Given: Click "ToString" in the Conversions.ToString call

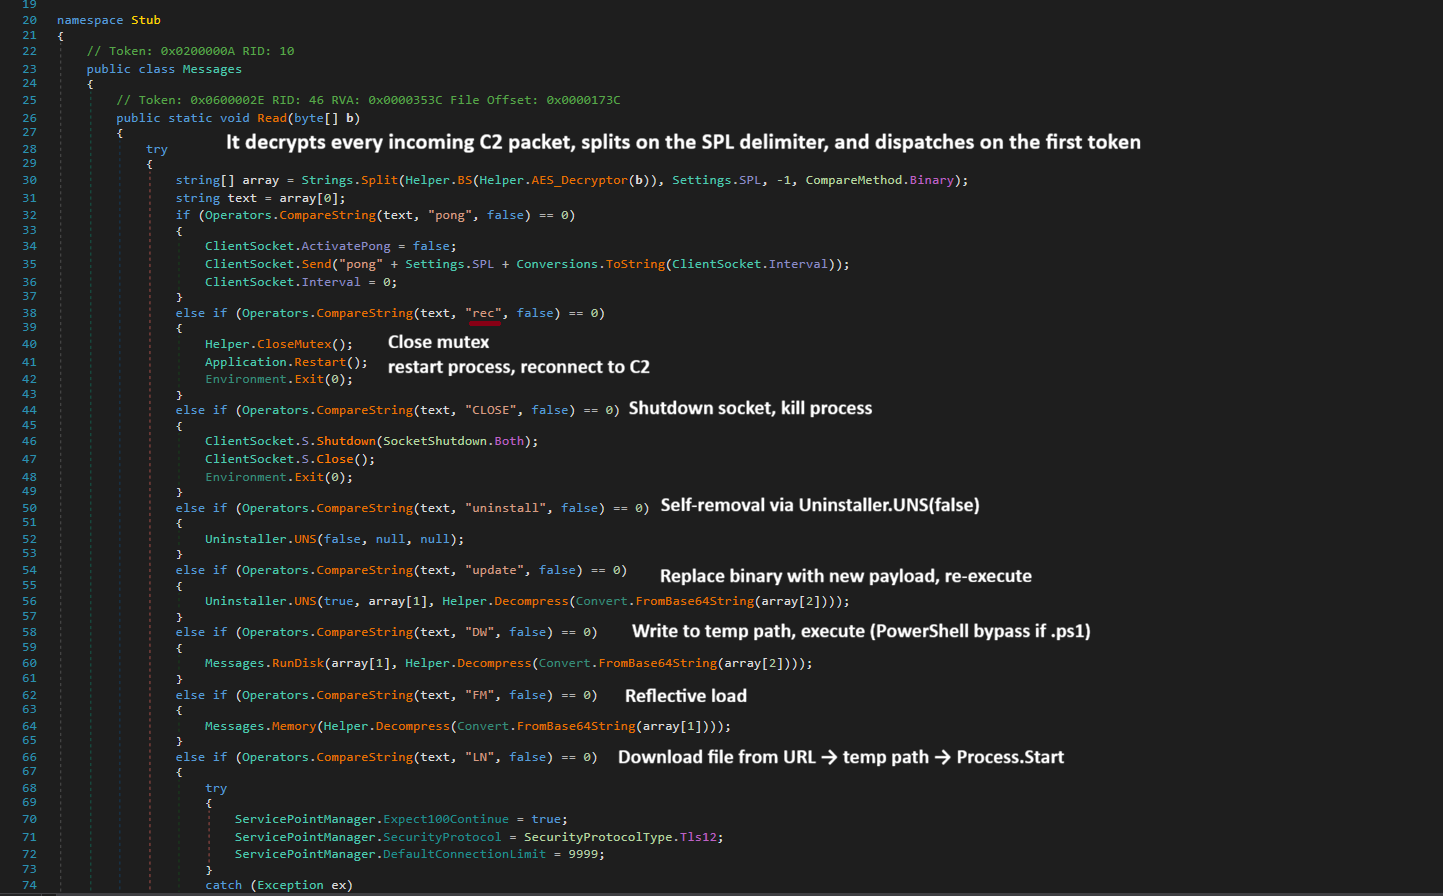Looking at the screenshot, I should click(634, 264).
